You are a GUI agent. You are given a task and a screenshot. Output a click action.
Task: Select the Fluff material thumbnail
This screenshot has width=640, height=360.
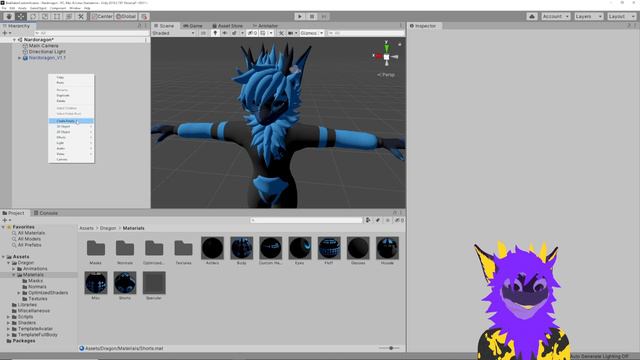click(329, 248)
